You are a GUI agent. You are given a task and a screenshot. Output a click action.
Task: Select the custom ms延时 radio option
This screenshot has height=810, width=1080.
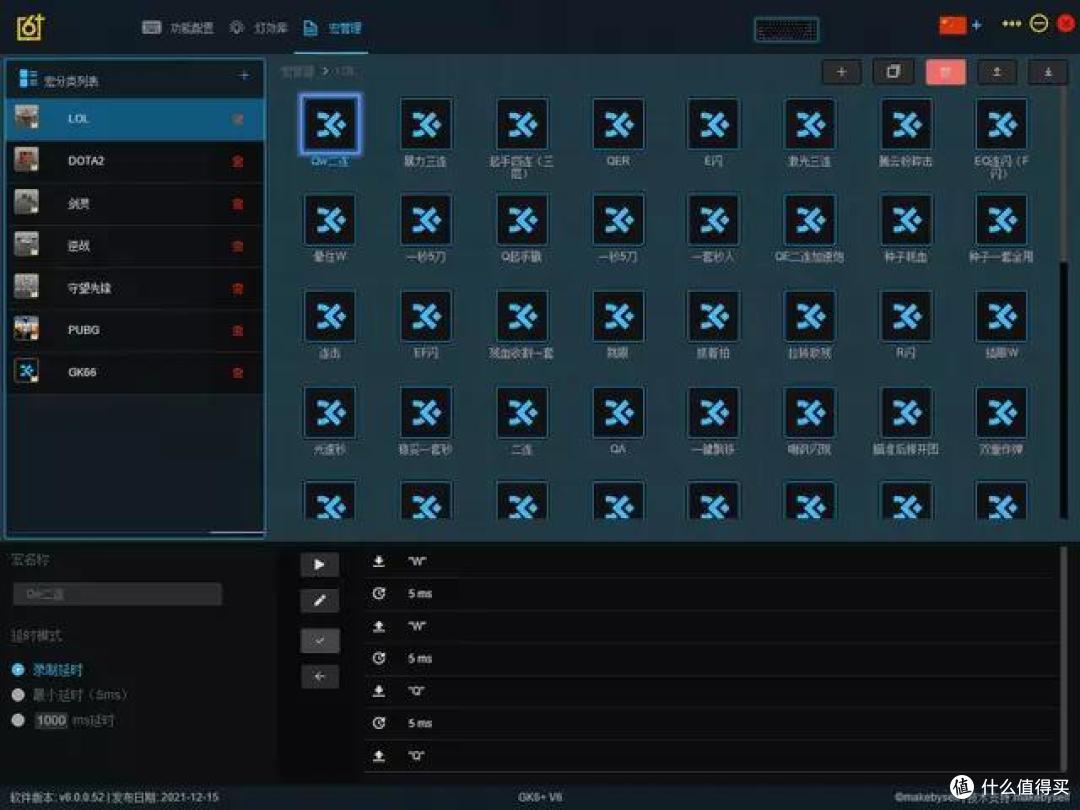click(x=18, y=720)
